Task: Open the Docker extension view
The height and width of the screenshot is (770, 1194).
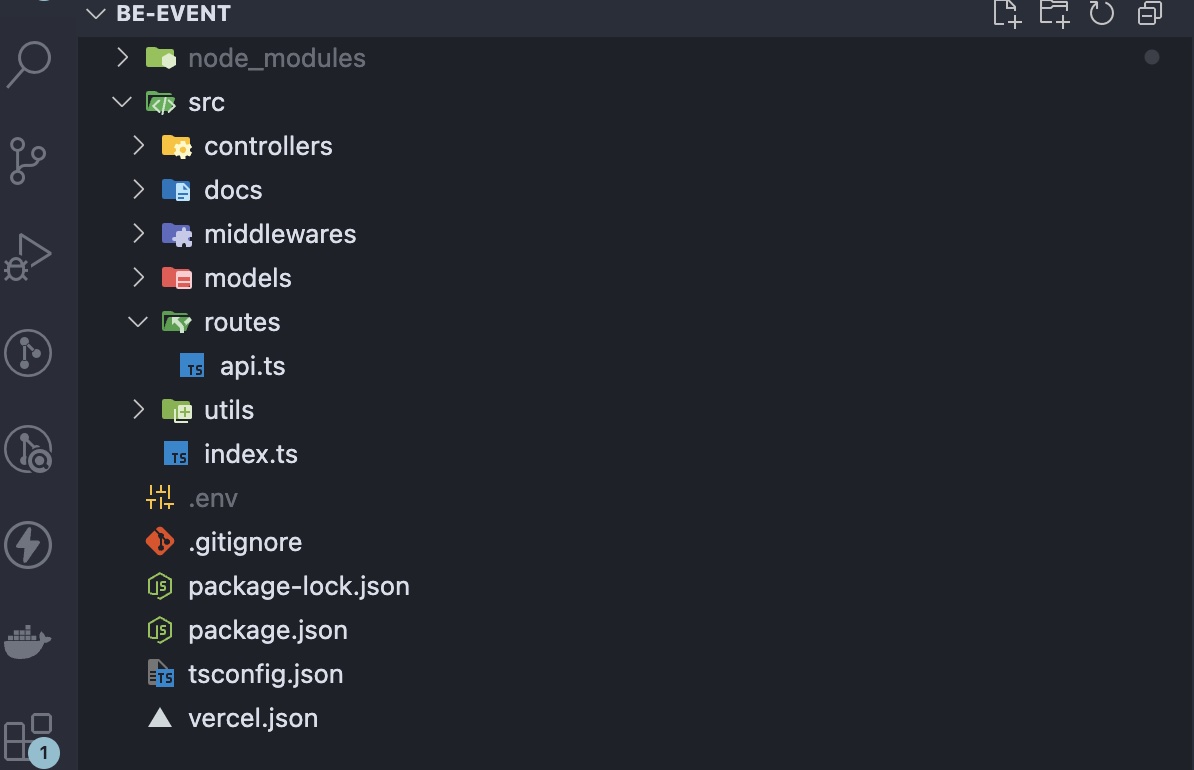Action: click(29, 641)
